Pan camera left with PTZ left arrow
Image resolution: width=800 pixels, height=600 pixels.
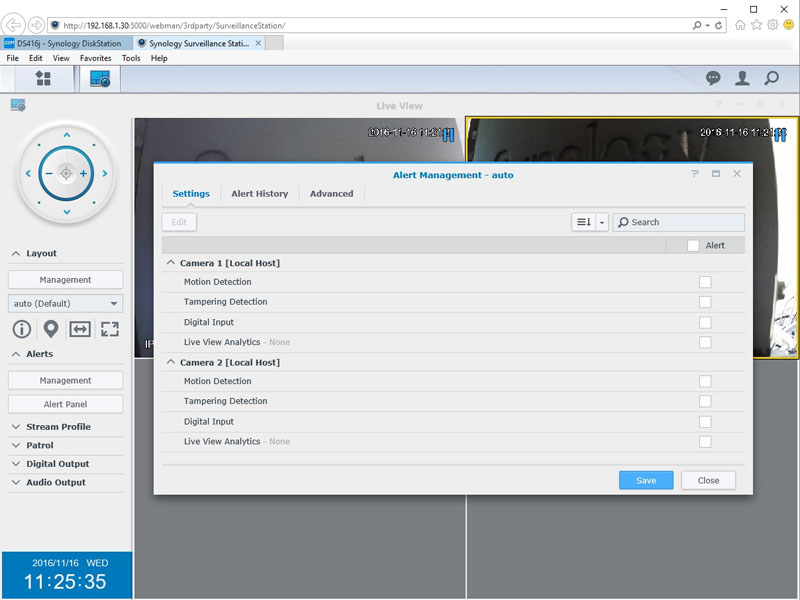(28, 173)
